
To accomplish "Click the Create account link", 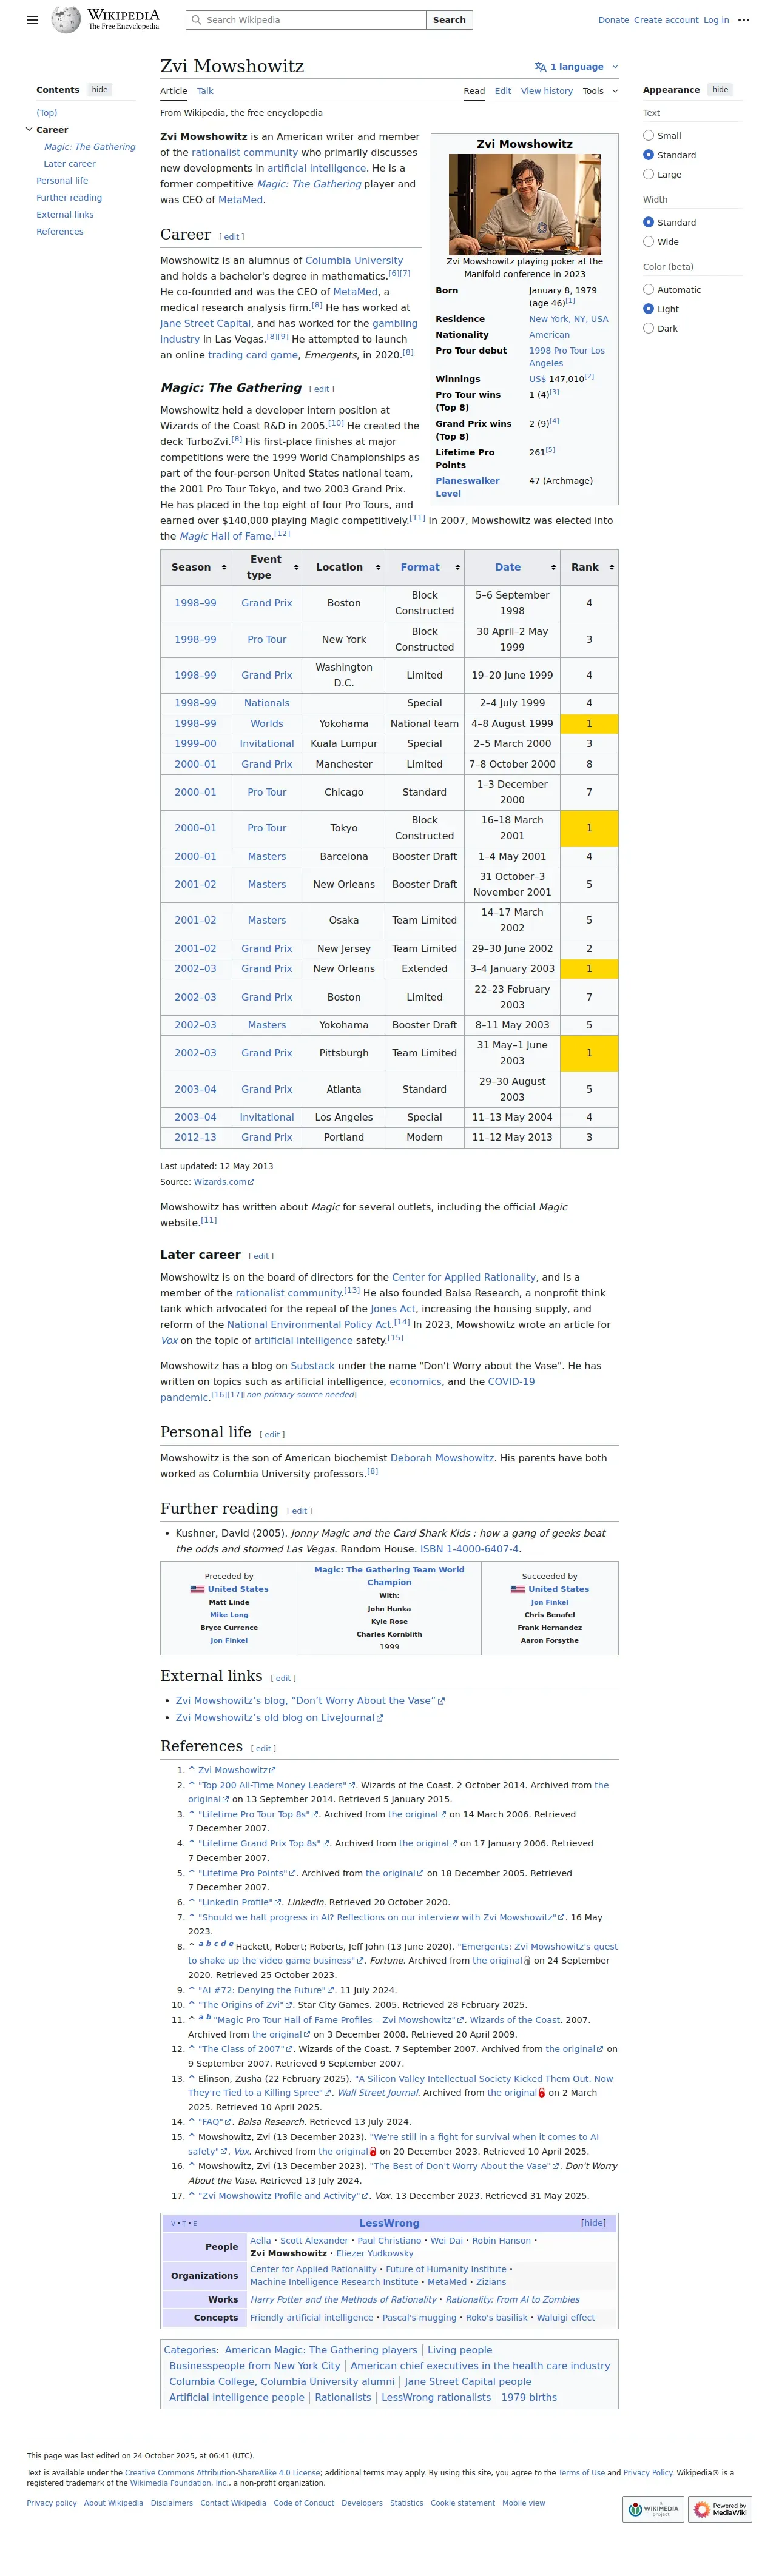I will pyautogui.click(x=666, y=20).
